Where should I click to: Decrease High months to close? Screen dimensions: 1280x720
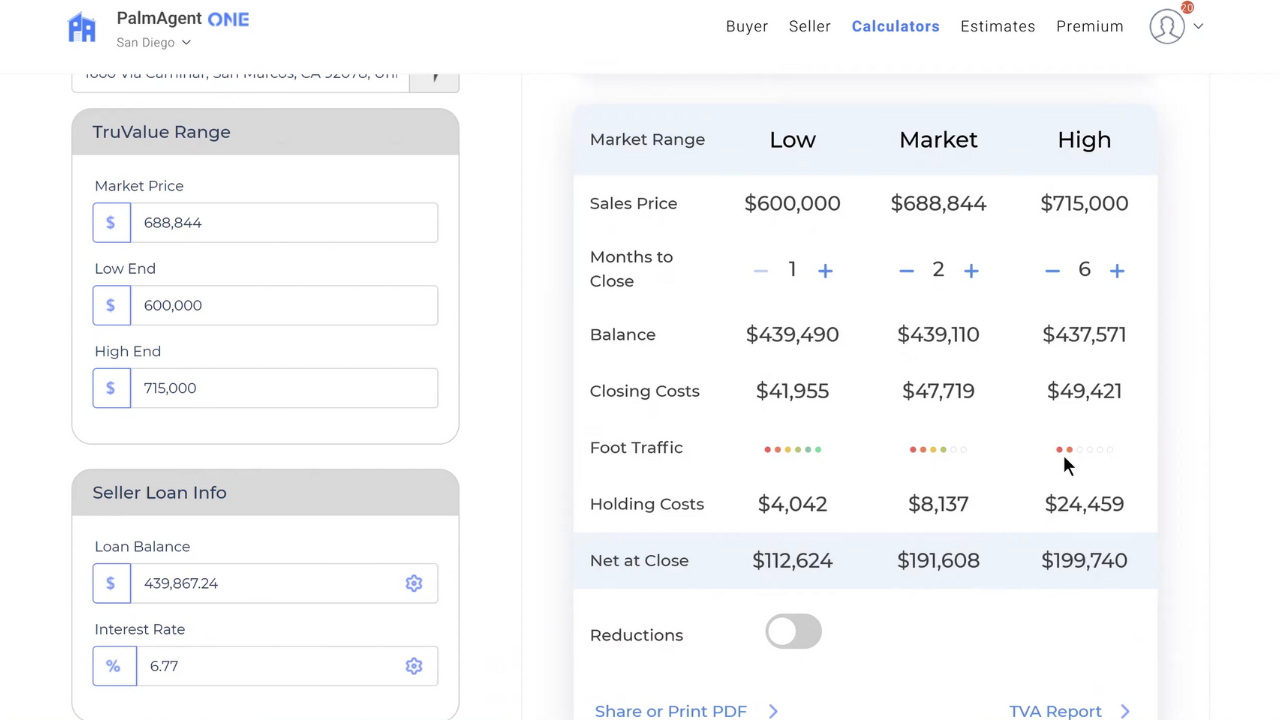click(x=1052, y=270)
